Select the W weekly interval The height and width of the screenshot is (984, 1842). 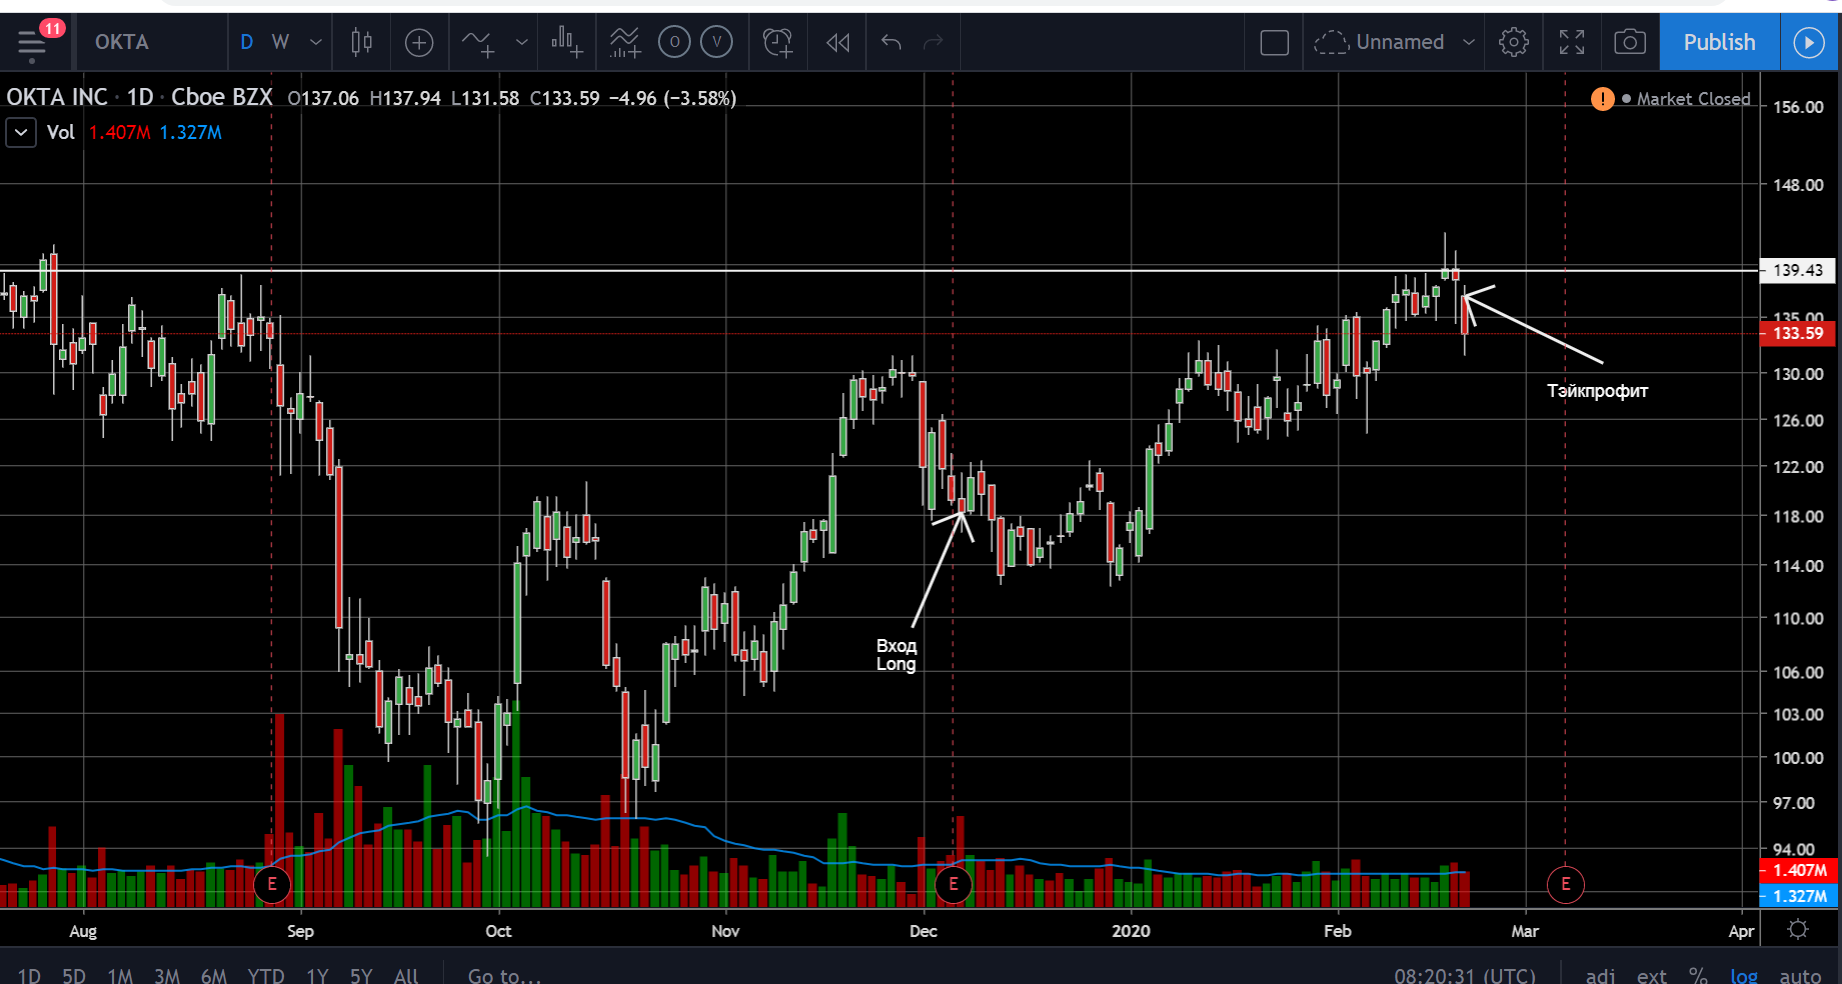pos(281,42)
